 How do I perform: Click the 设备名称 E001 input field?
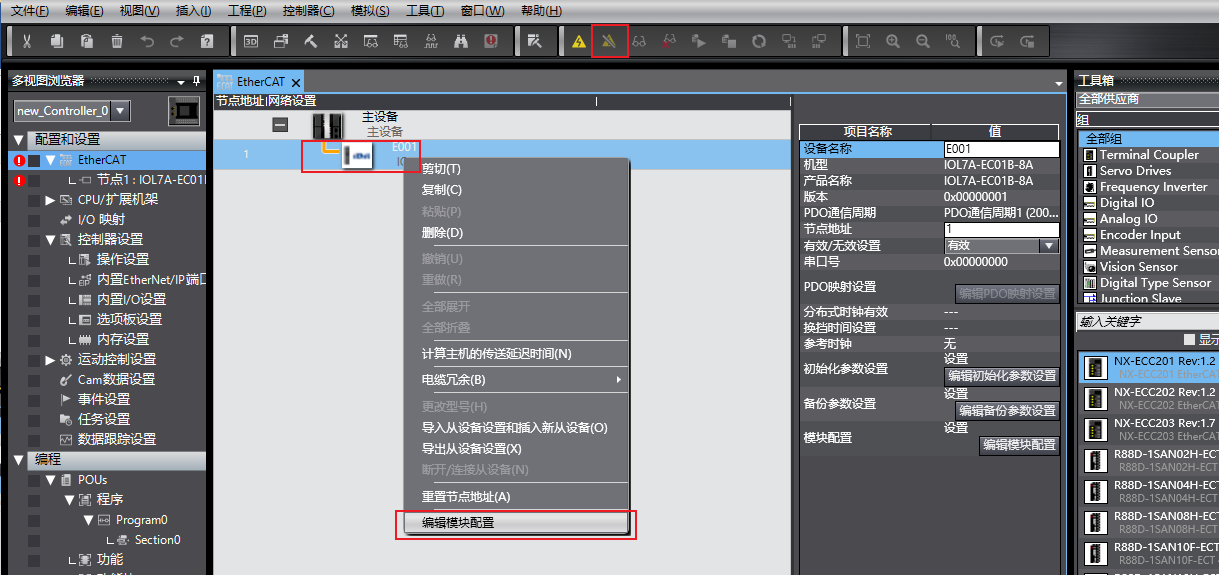pos(1000,149)
